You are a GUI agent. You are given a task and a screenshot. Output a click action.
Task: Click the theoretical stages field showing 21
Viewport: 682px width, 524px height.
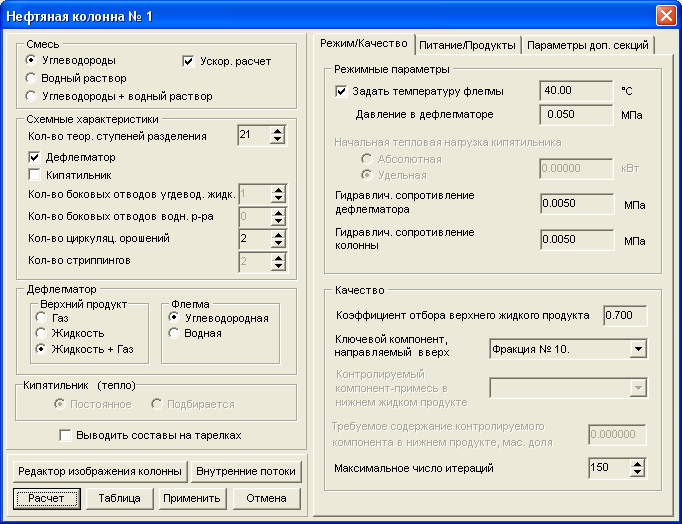(x=254, y=135)
